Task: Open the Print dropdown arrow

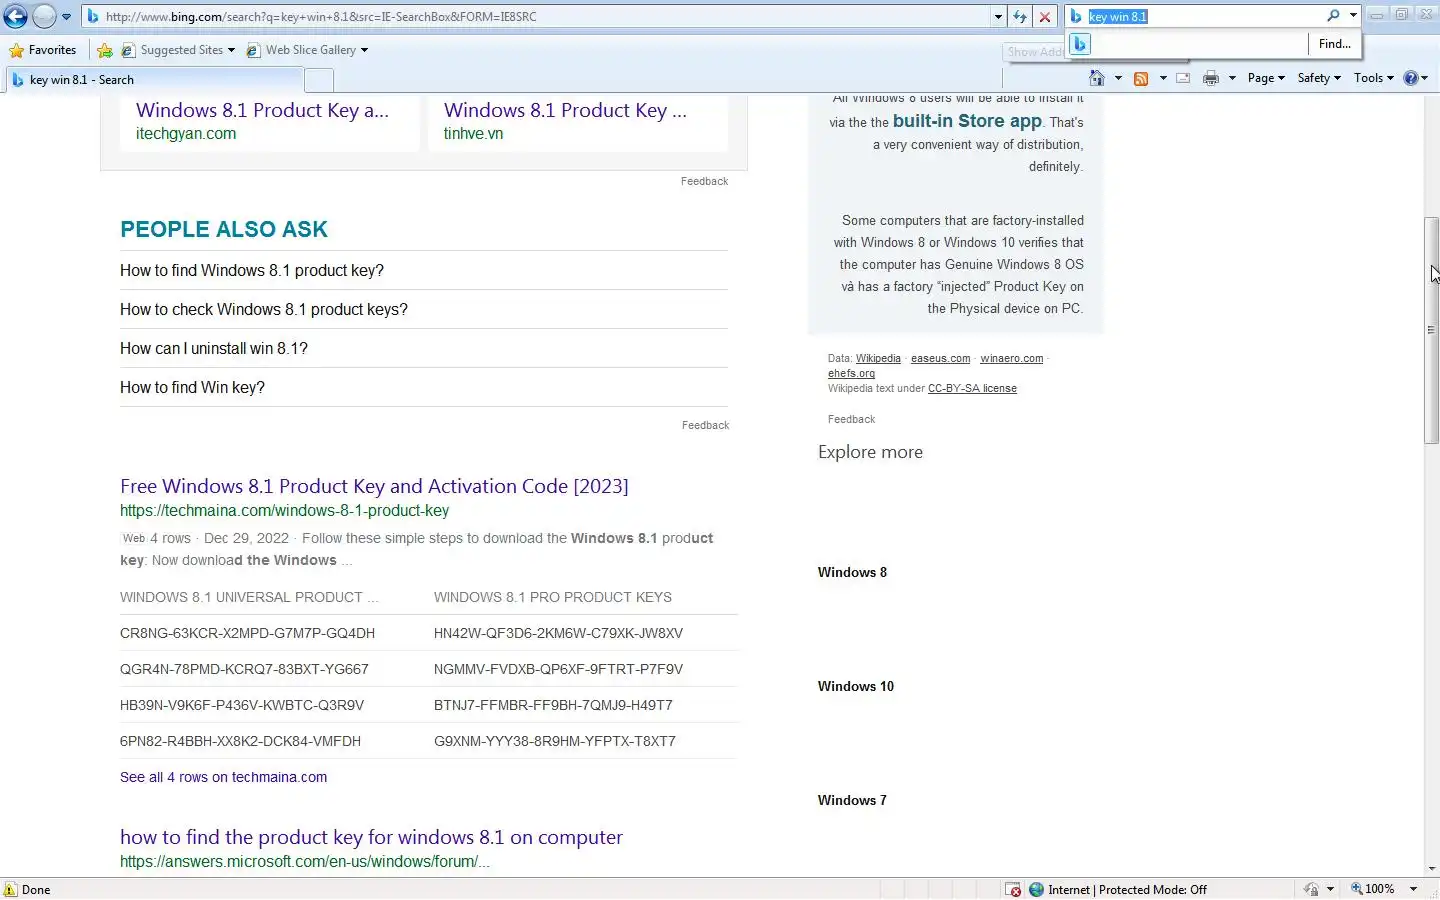Action: tap(1232, 78)
